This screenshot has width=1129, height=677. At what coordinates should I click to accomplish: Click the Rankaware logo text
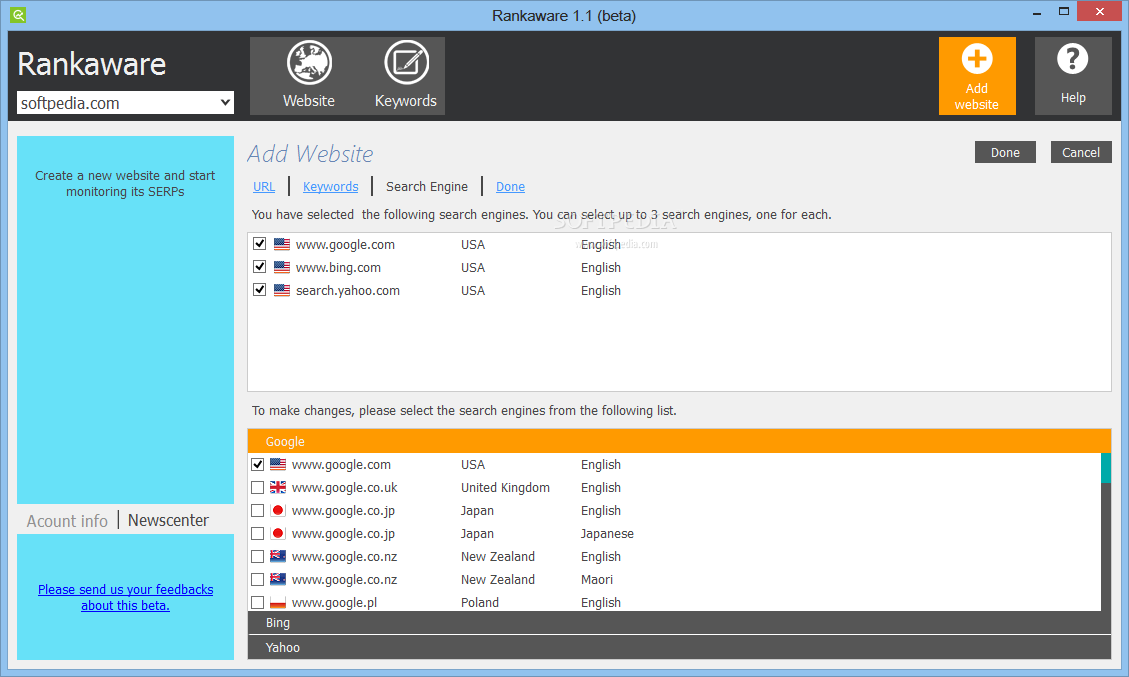(x=91, y=64)
